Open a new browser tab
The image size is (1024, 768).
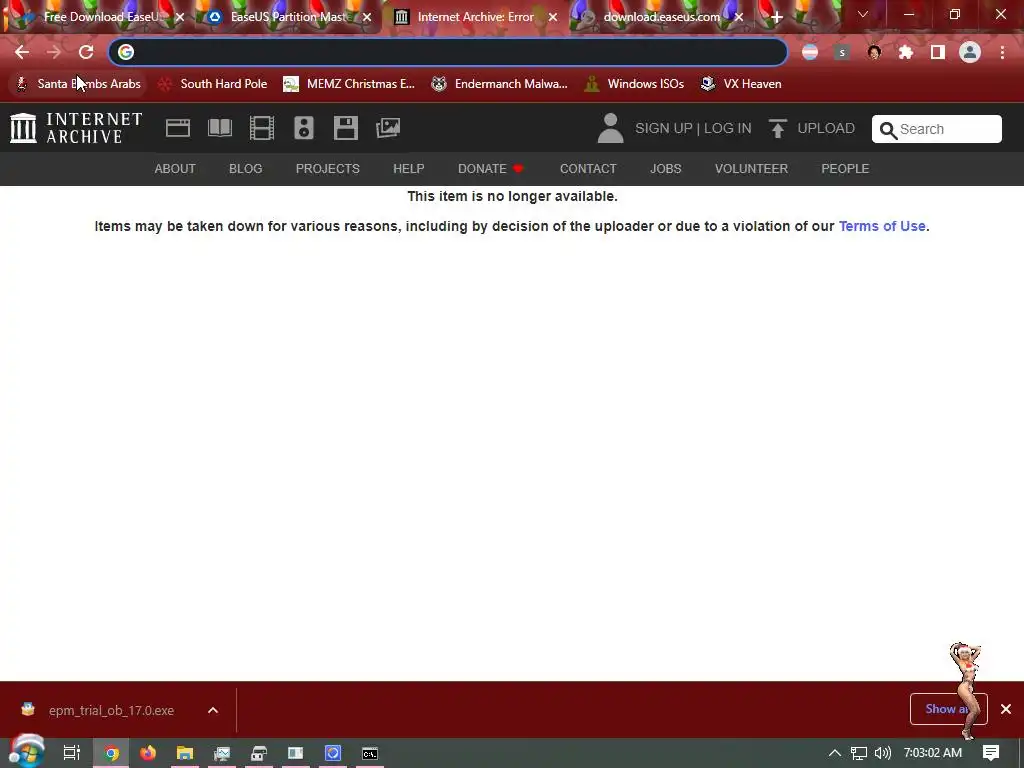pos(776,18)
